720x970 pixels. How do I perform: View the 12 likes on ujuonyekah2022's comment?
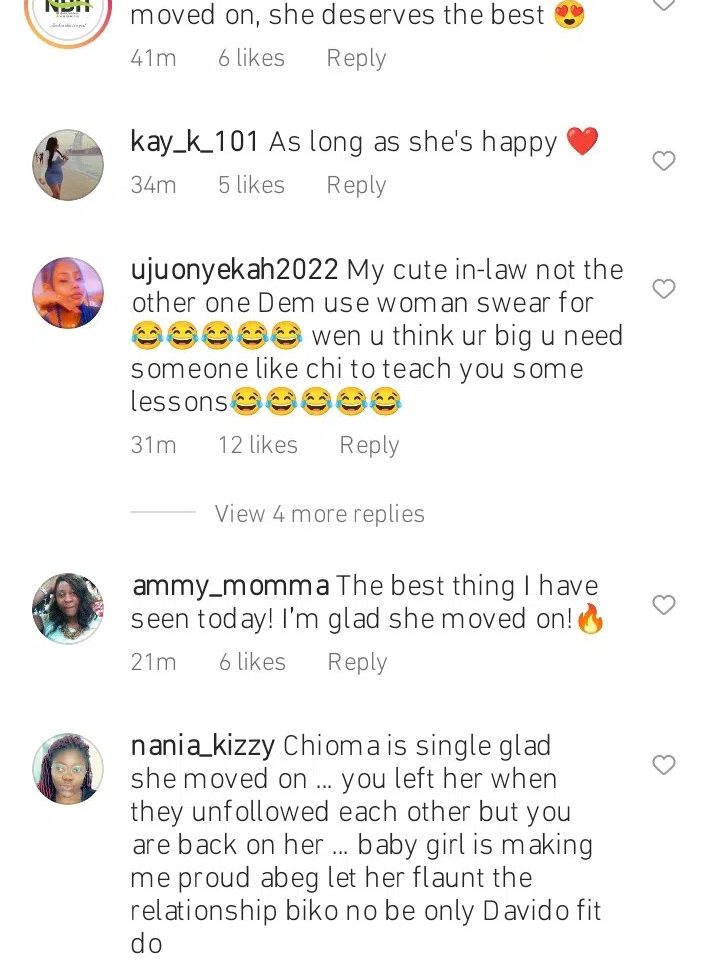(x=258, y=446)
